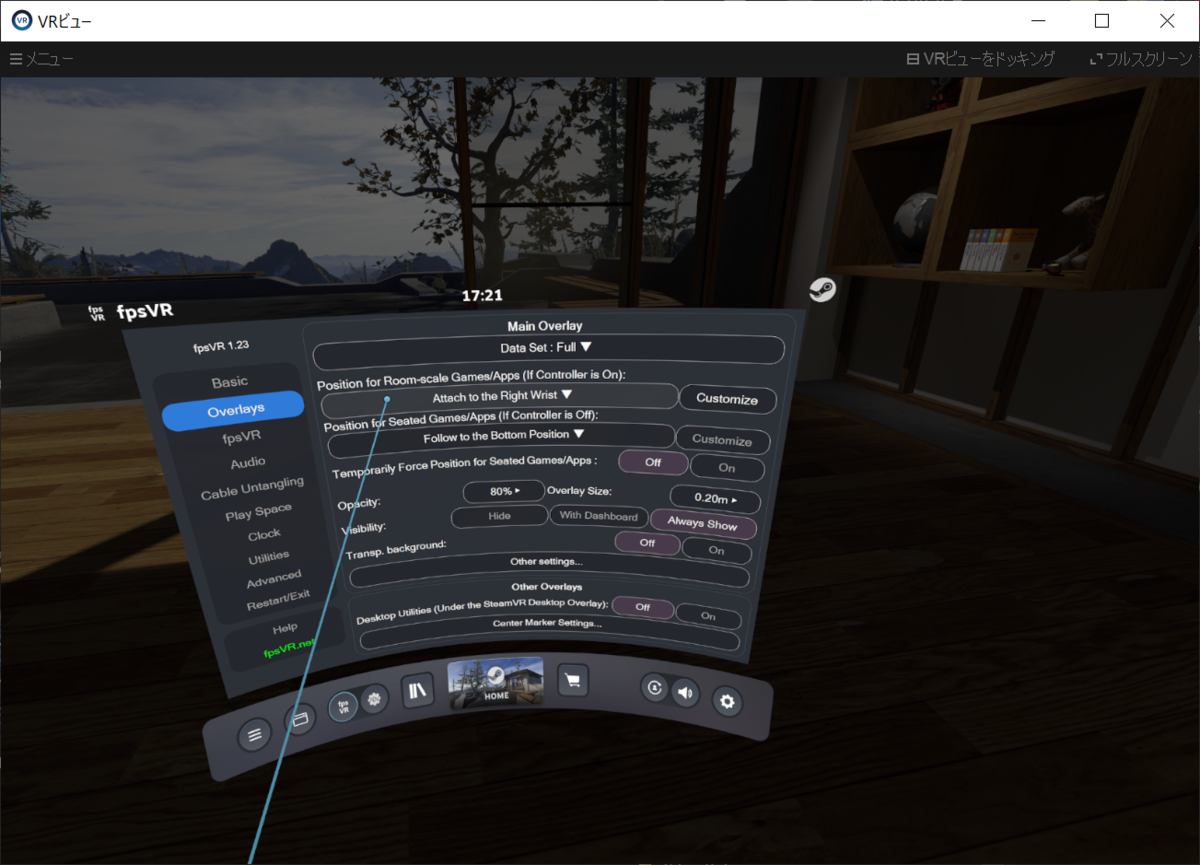Click the Main Overlay heading
Screen dimensions: 1200x865
pos(545,326)
